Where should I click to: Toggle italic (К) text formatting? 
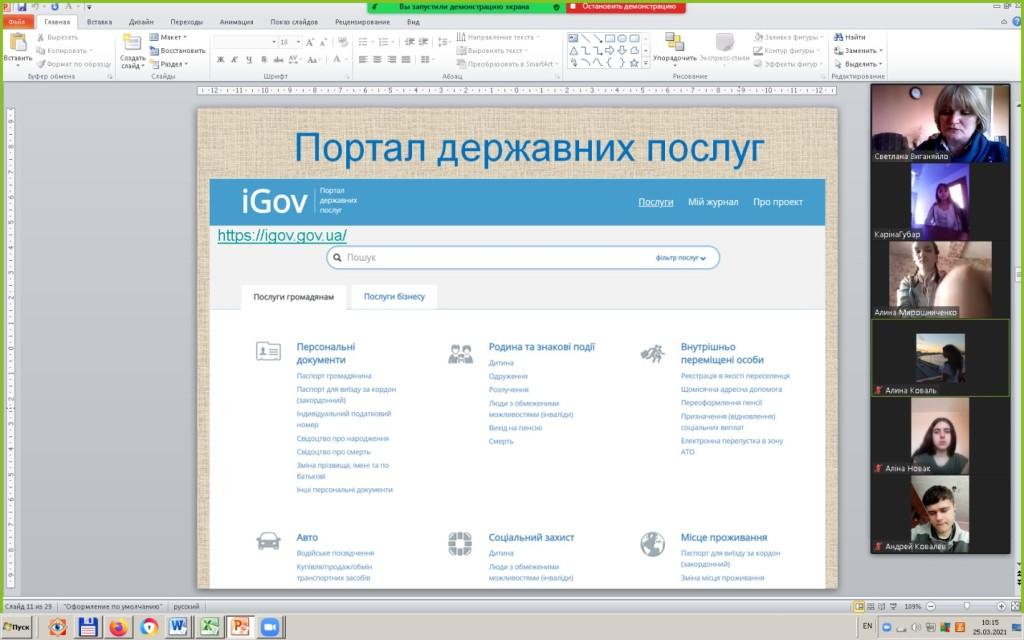(235, 60)
